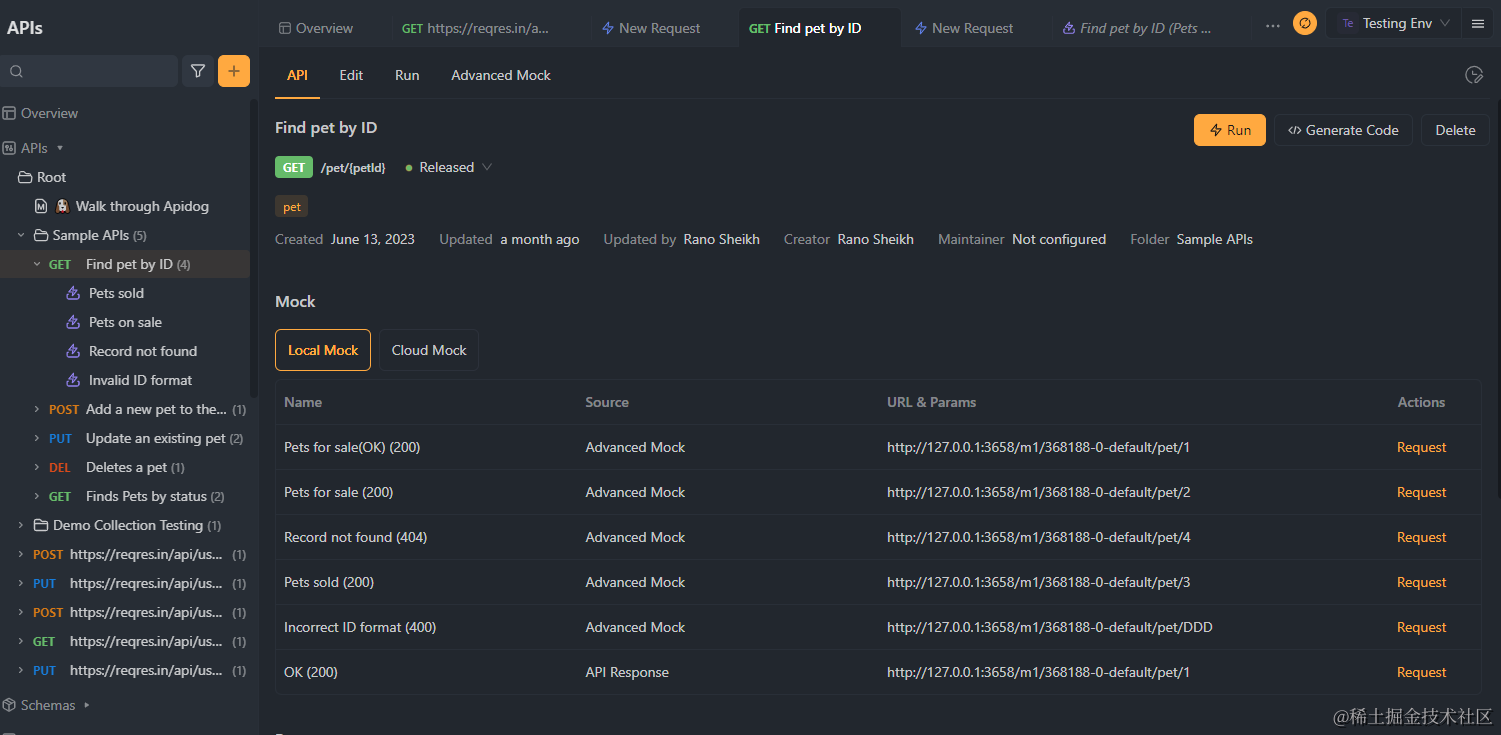
Task: Click the orange plus icon to add new API
Action: pos(233,71)
